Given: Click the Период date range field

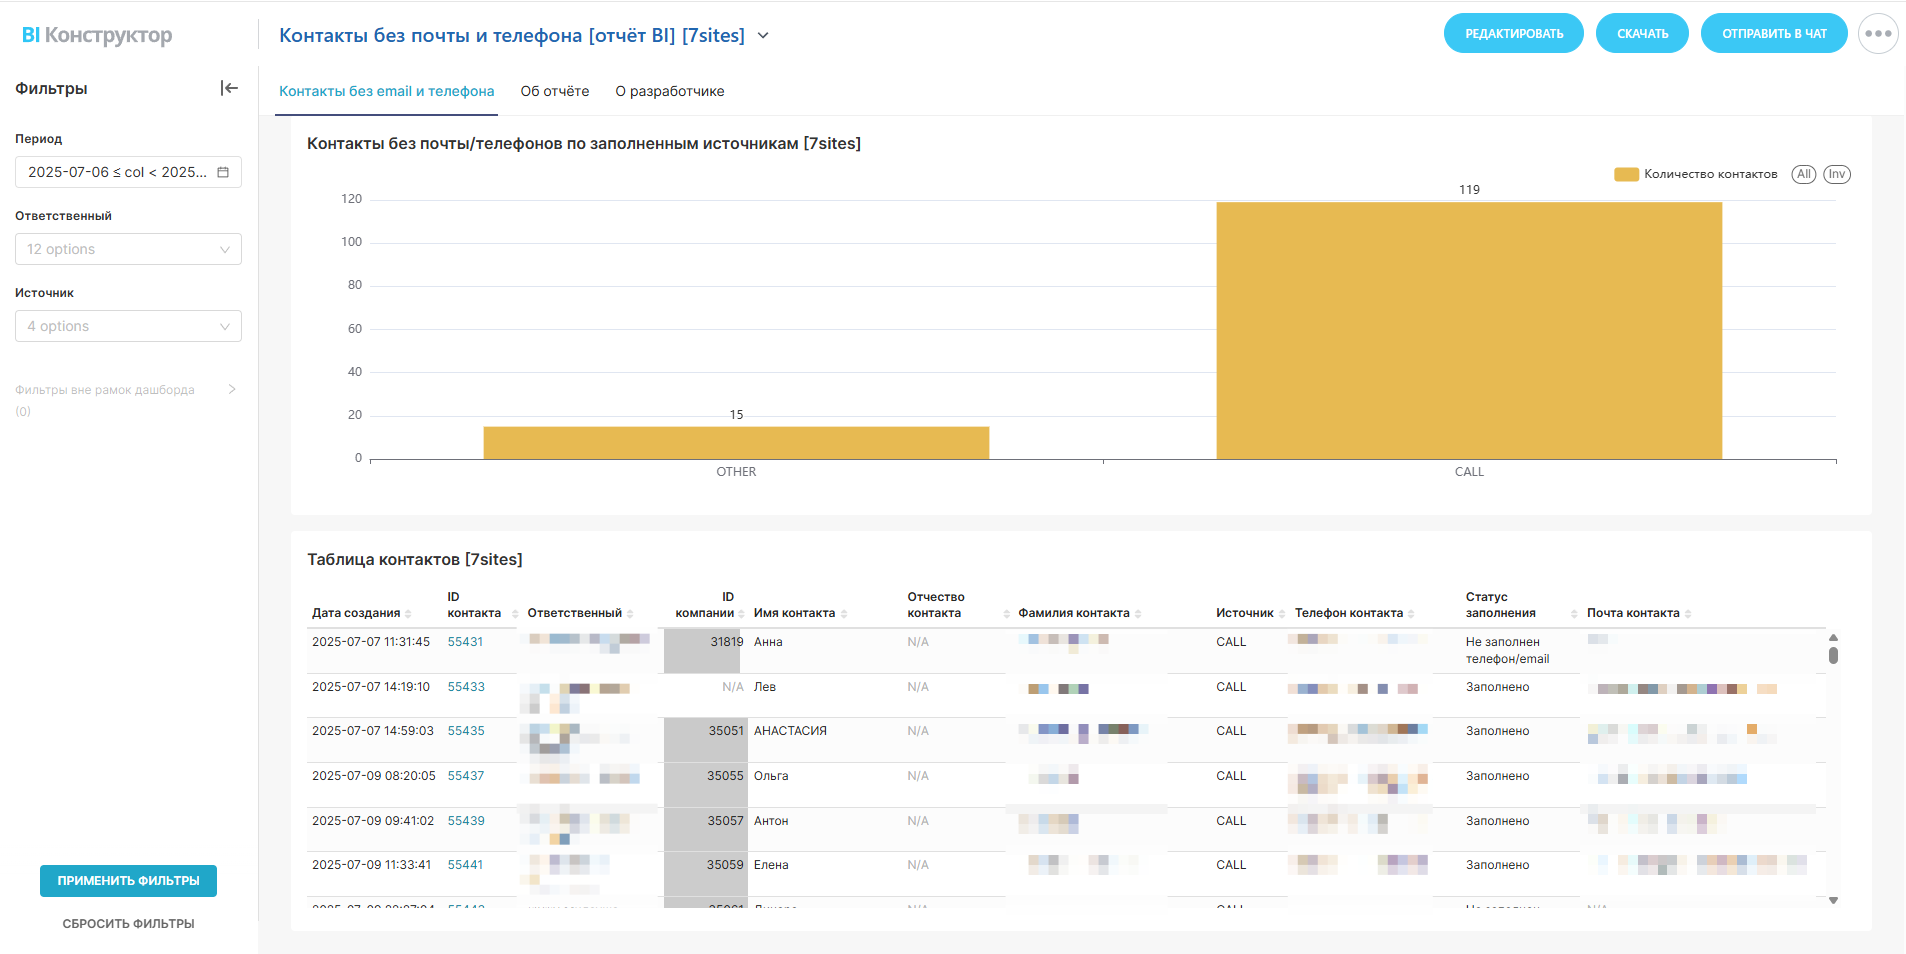Looking at the screenshot, I should [x=128, y=172].
